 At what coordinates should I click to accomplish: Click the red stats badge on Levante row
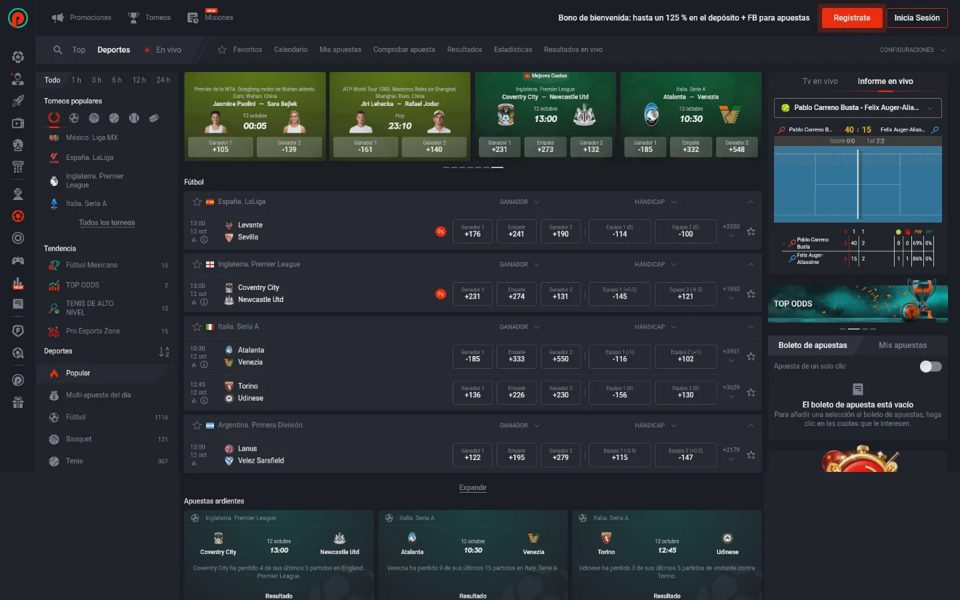440,231
